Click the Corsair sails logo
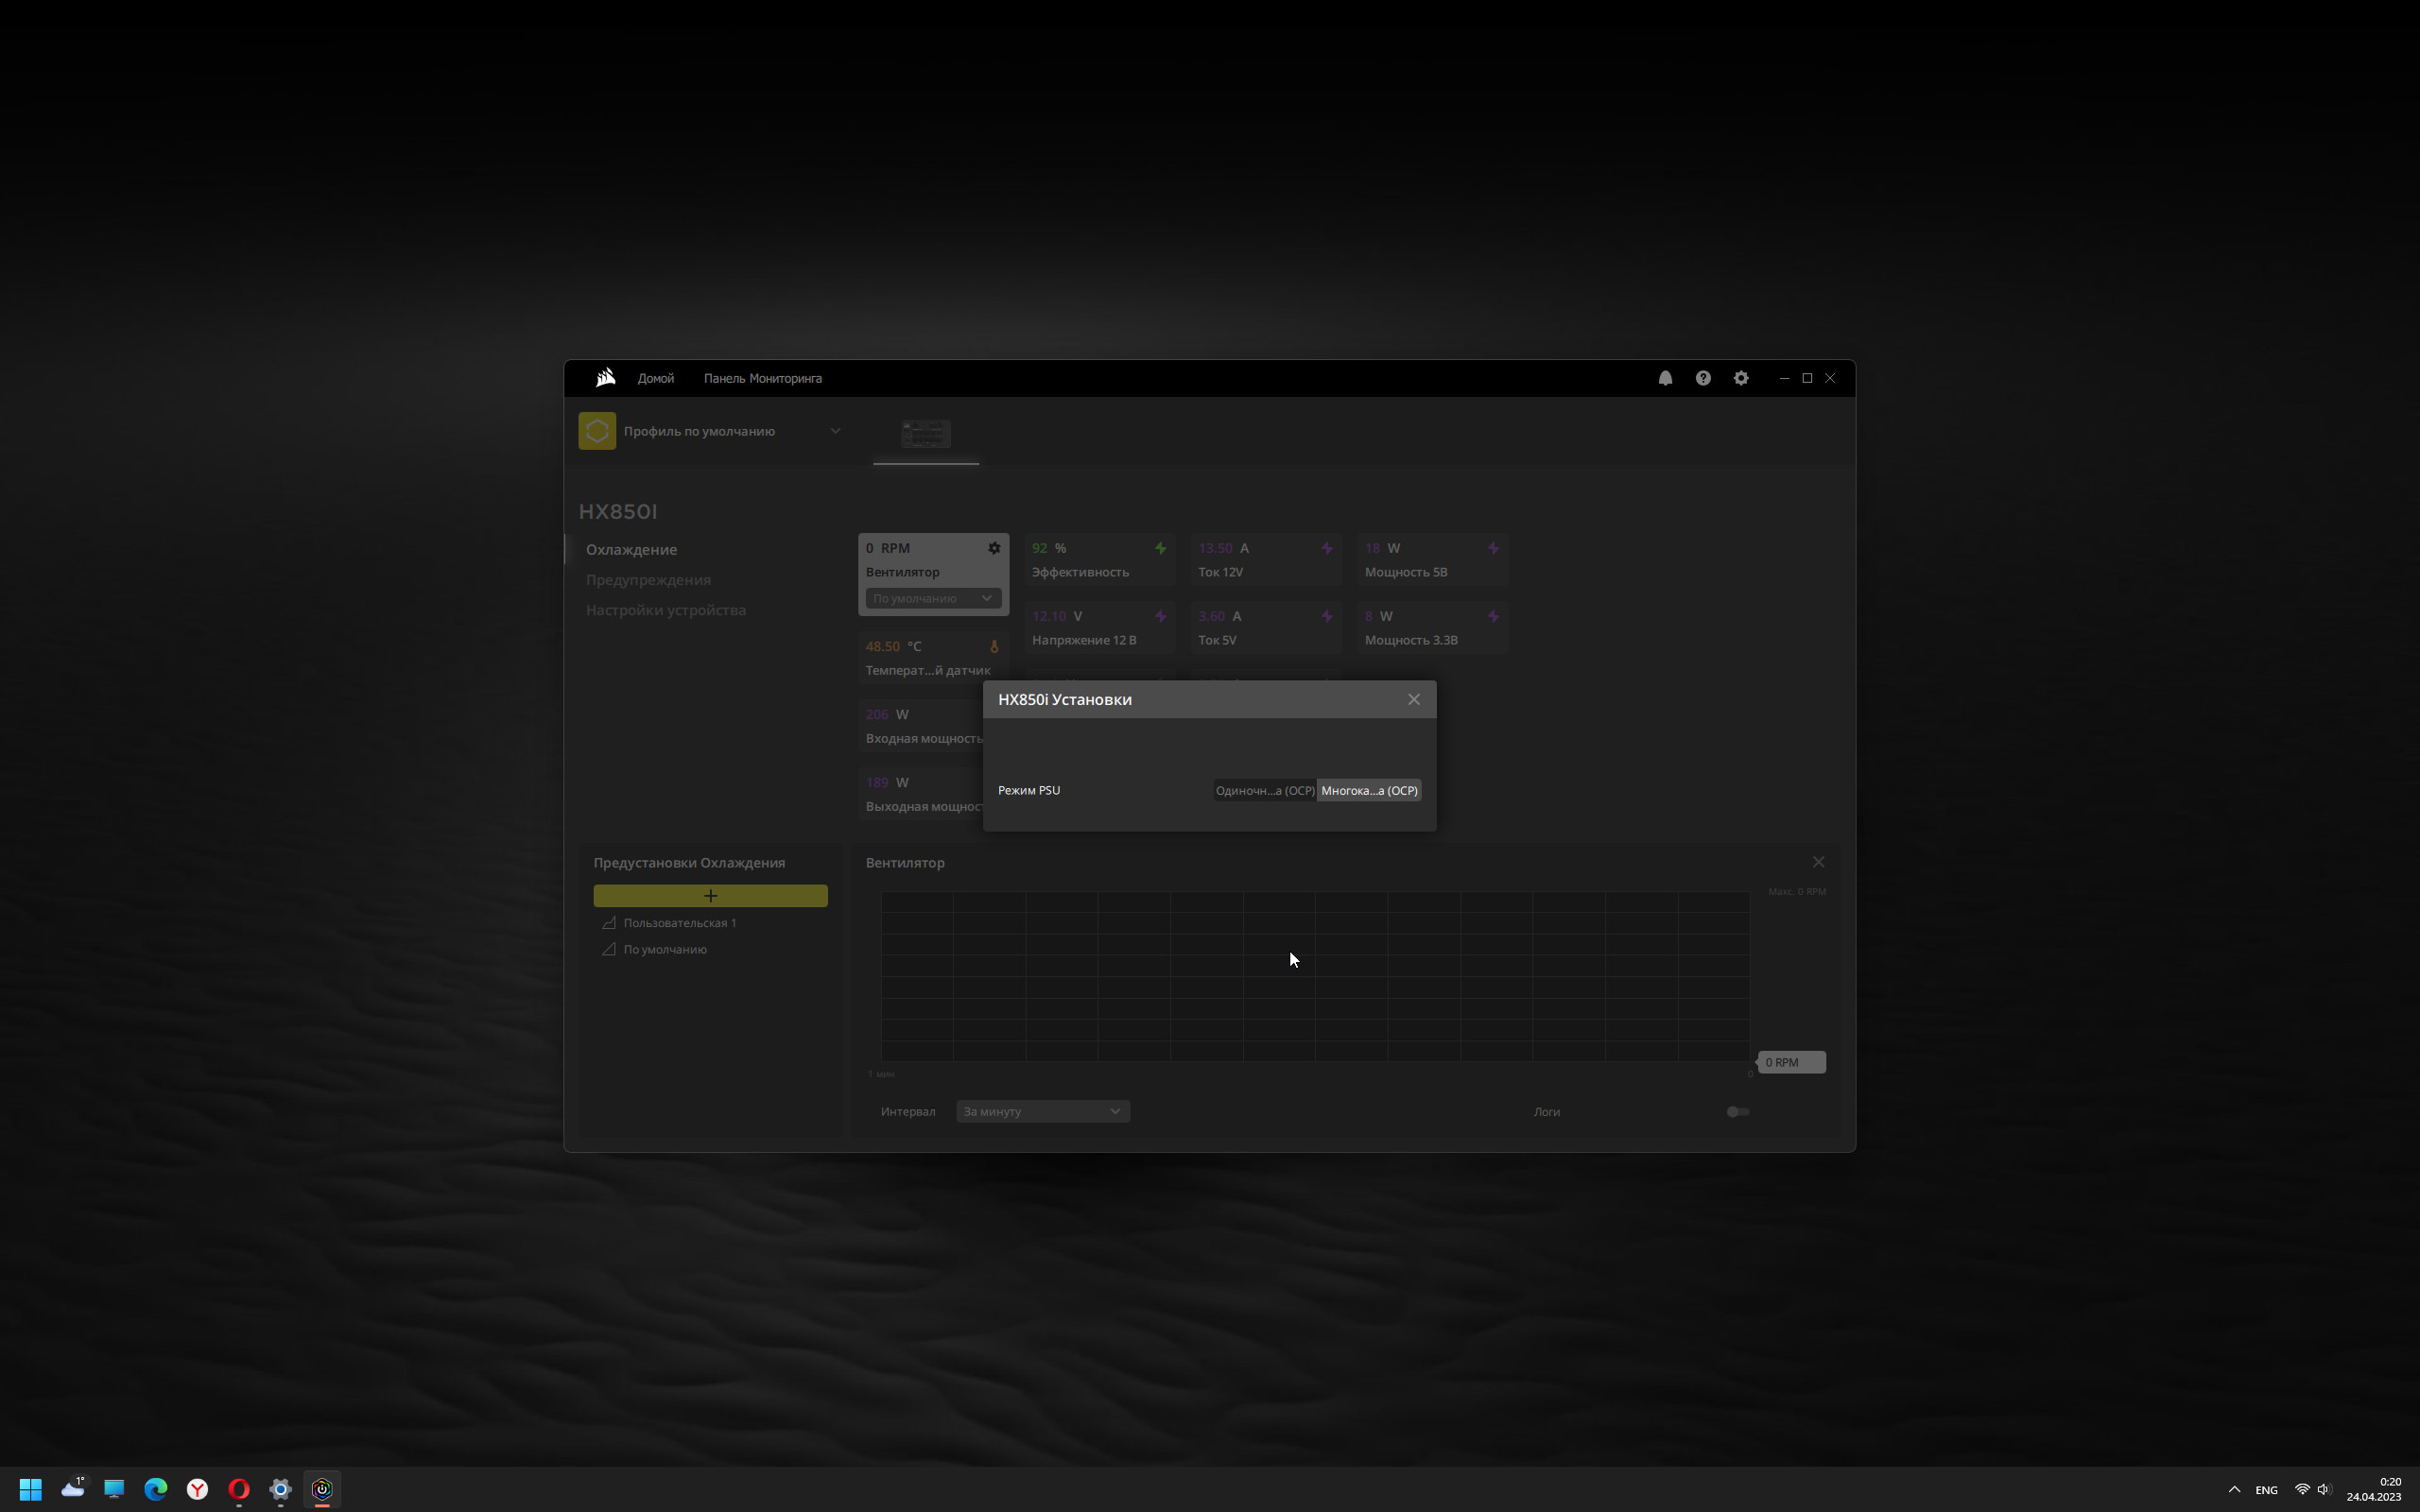2420x1512 pixels. coord(605,378)
